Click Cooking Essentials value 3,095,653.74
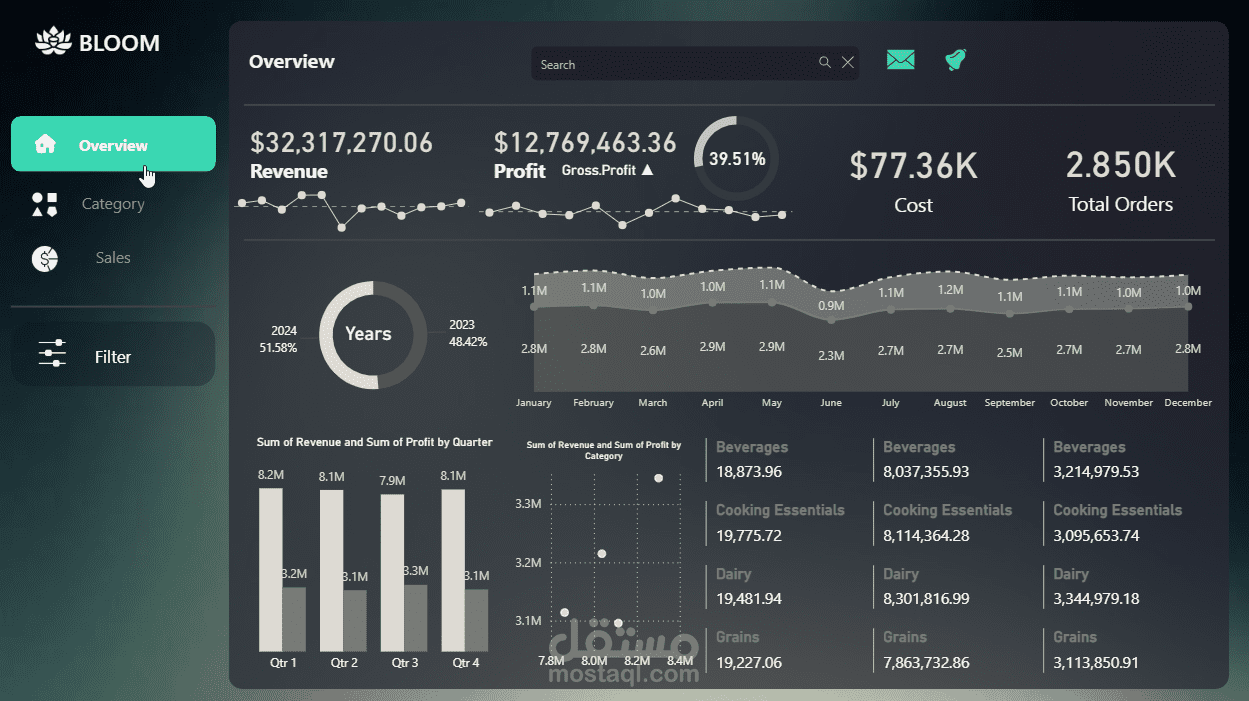1249x701 pixels. pos(1096,535)
